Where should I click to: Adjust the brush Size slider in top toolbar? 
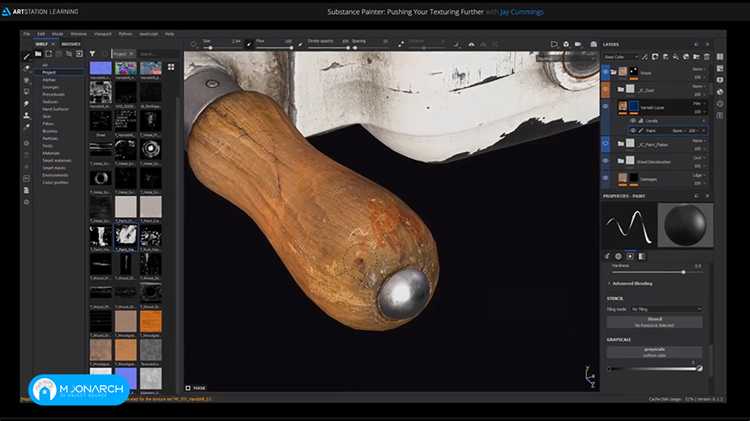[222, 47]
